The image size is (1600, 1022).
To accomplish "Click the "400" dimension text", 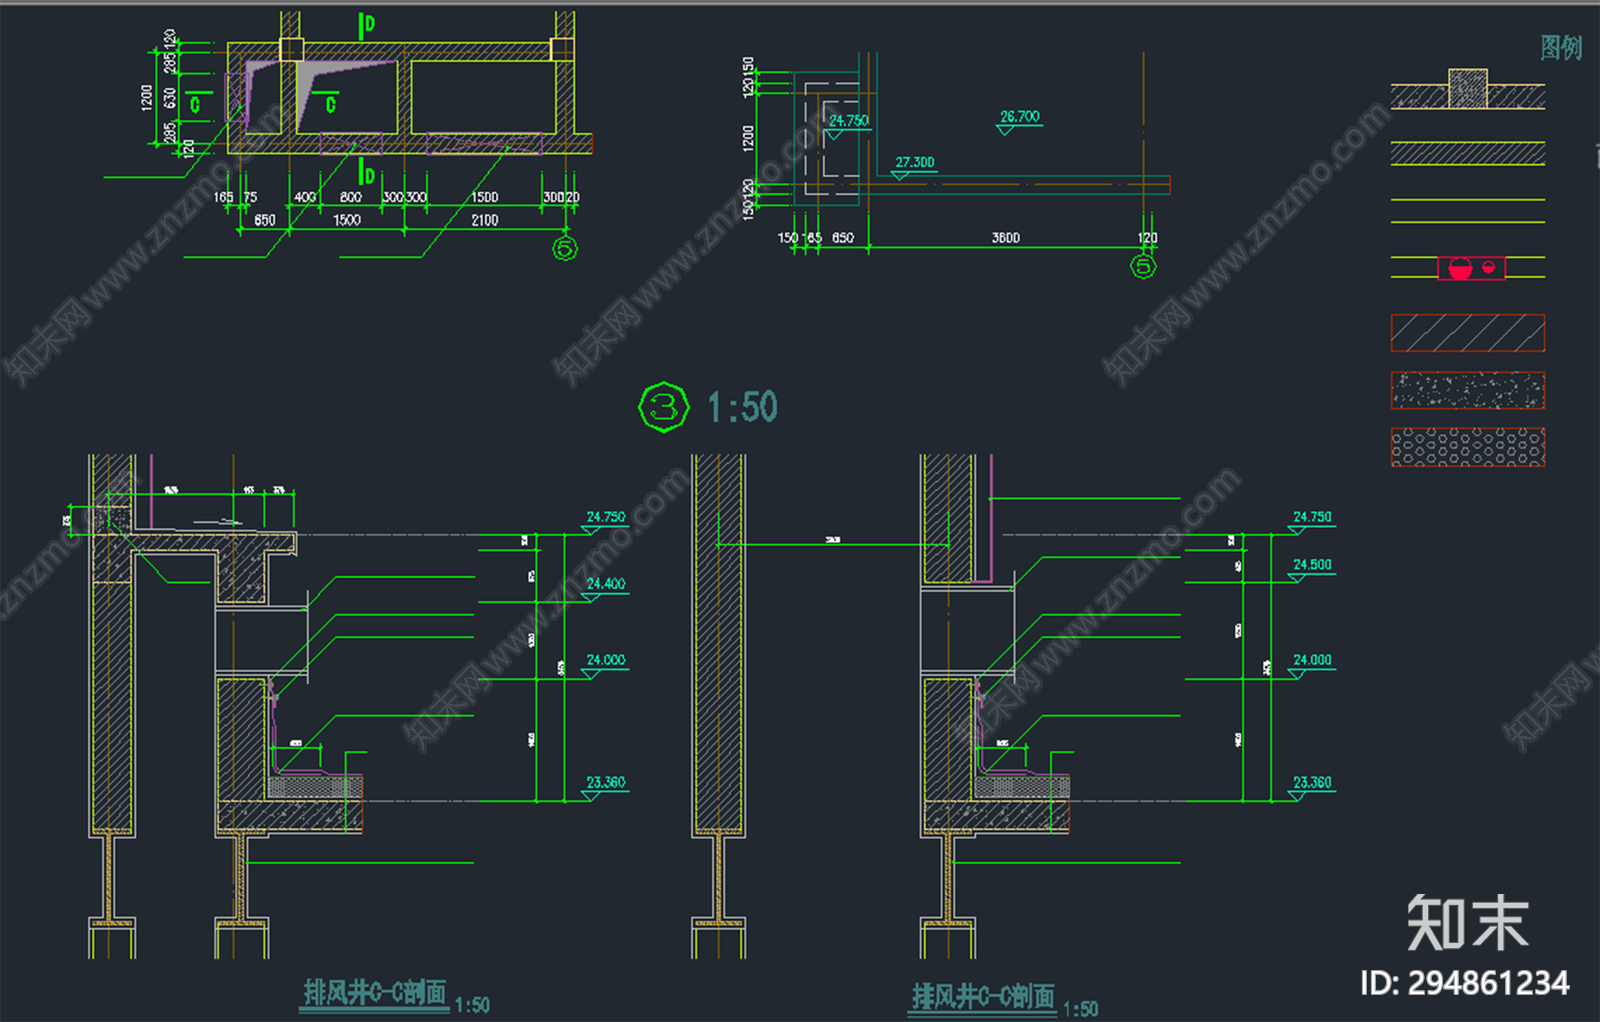I will click(305, 197).
